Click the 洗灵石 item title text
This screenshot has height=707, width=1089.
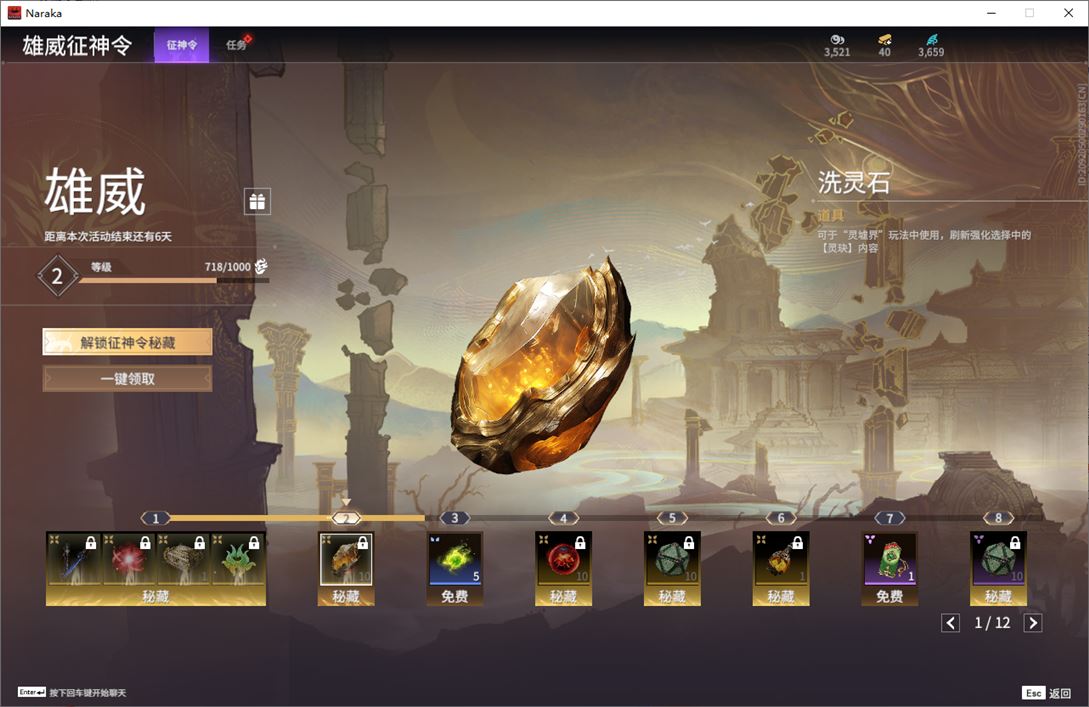854,183
